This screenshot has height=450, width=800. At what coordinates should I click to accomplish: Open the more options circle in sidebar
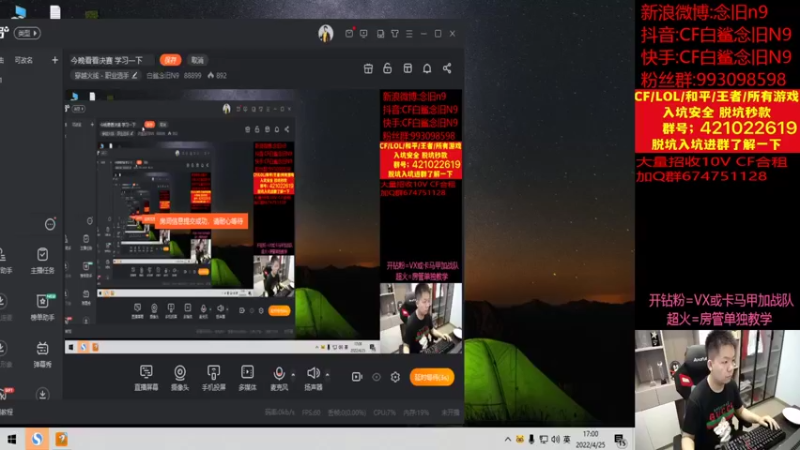click(x=50, y=224)
